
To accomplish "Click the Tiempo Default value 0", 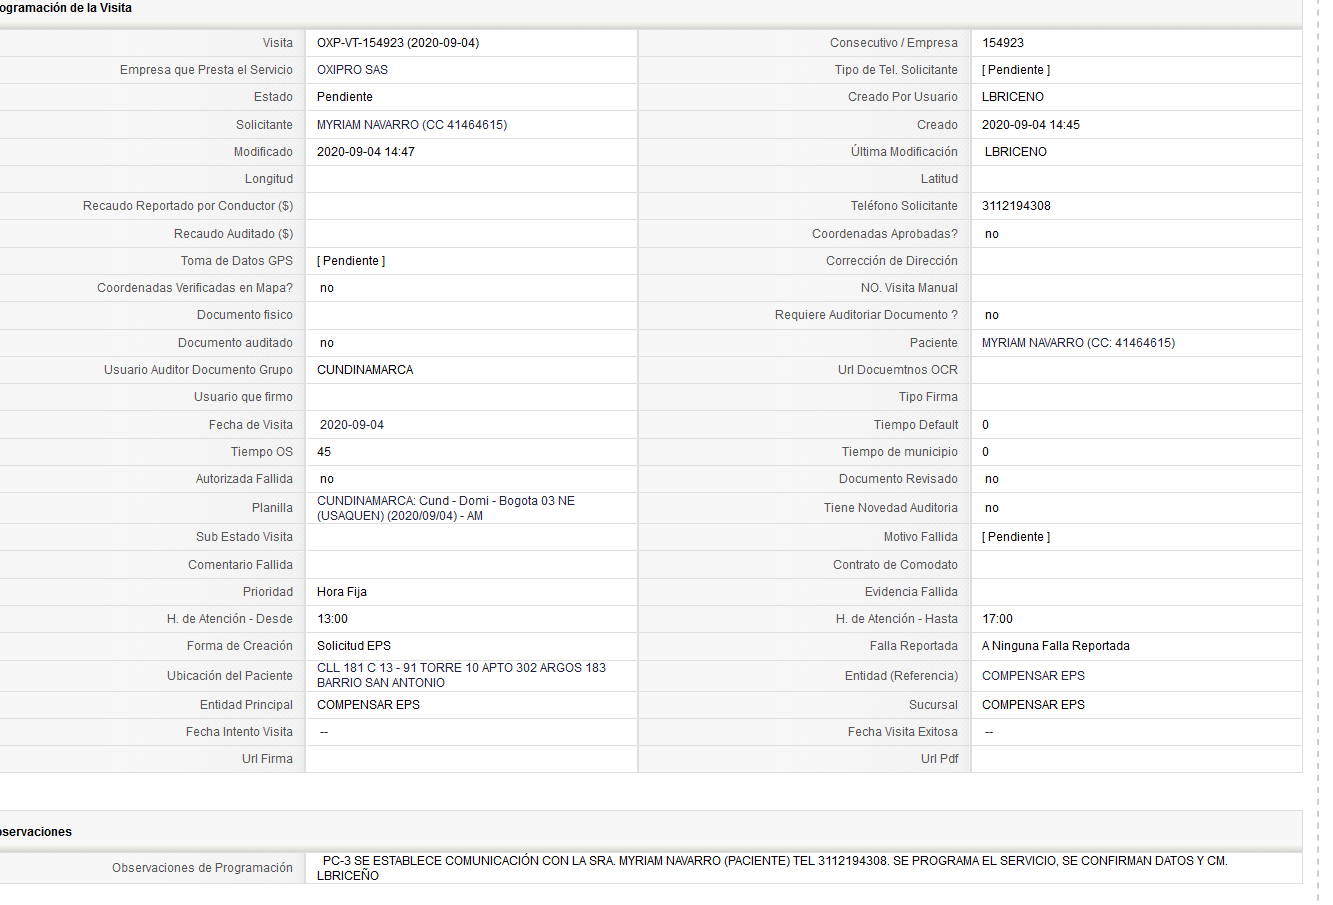I will pos(985,425).
